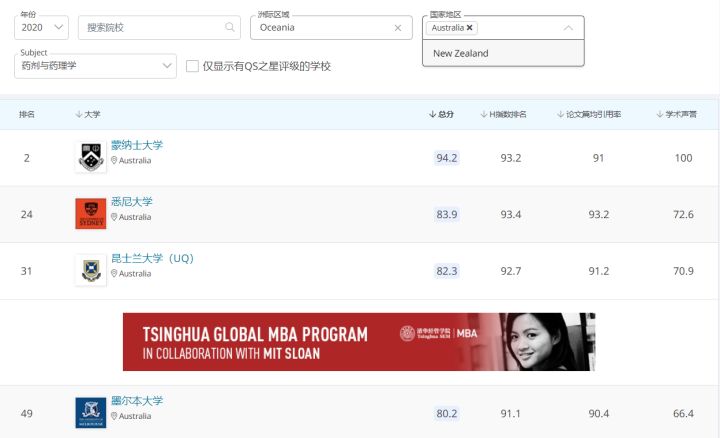Clear the Oceania region selection

398,28
